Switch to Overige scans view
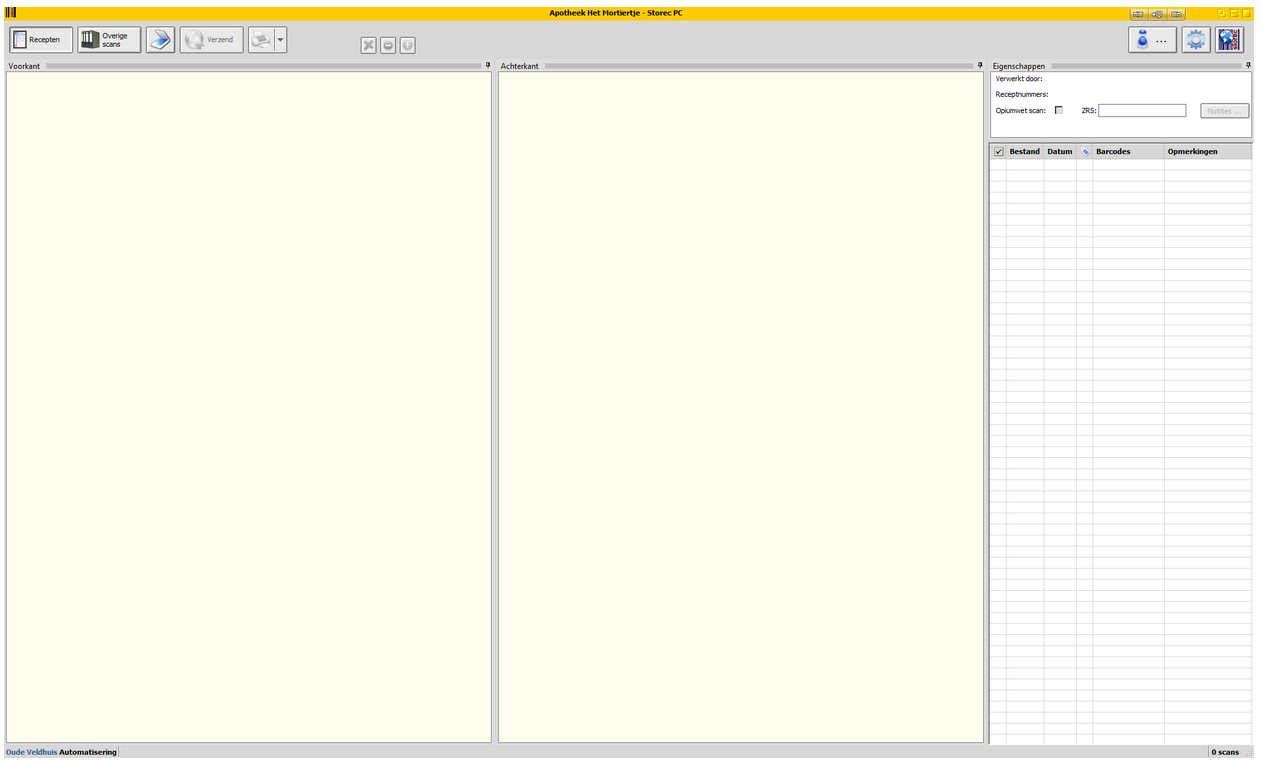 coord(109,40)
